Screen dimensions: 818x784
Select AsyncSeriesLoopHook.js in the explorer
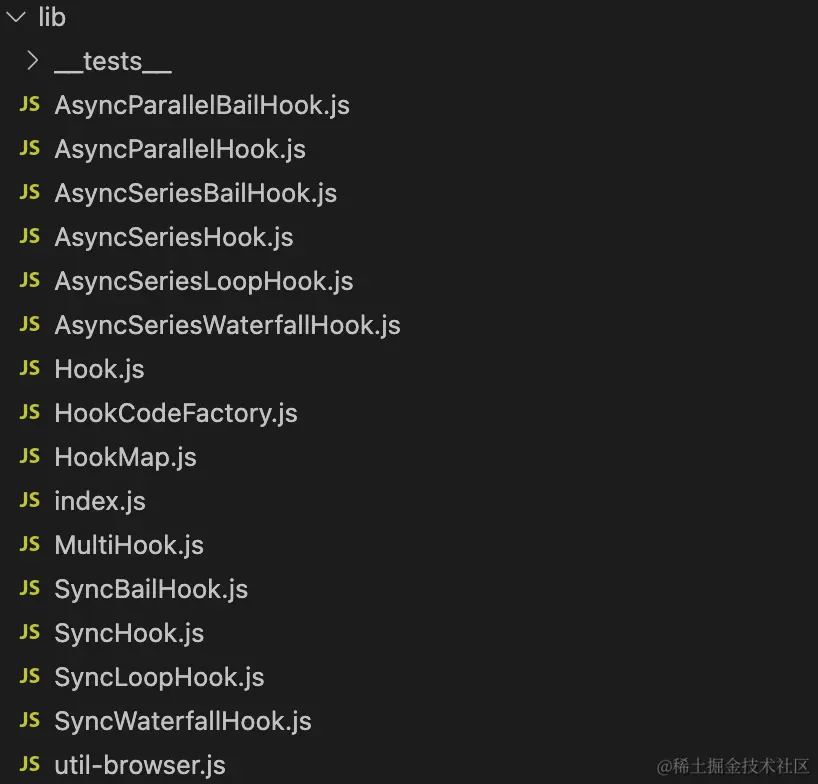(204, 281)
